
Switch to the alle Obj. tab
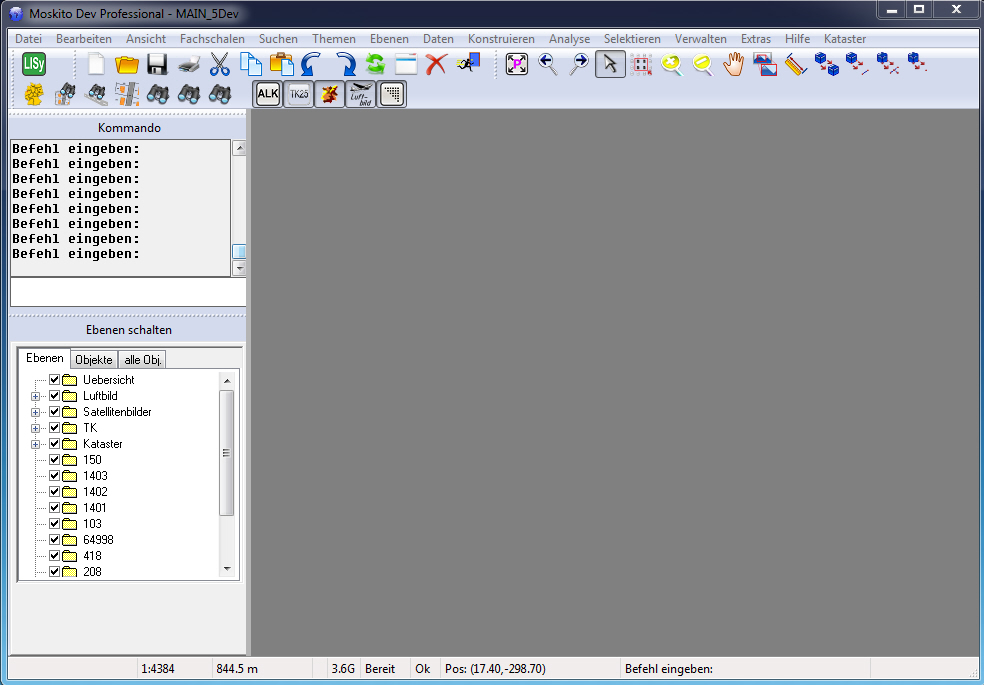[x=143, y=359]
